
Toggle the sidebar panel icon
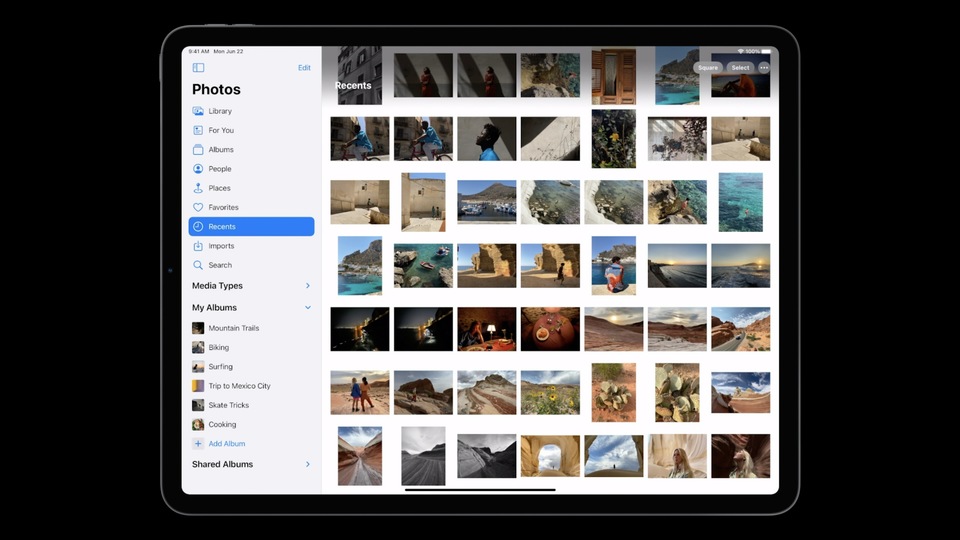click(198, 68)
